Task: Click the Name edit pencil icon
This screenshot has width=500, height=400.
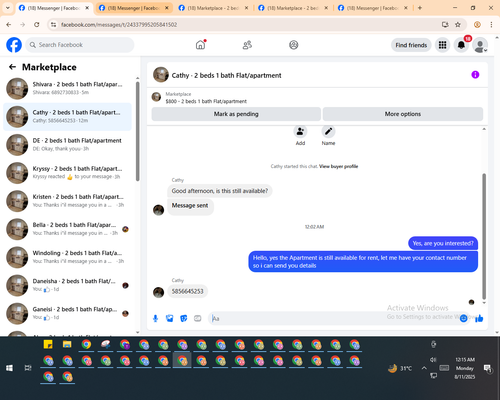Action: [x=328, y=132]
